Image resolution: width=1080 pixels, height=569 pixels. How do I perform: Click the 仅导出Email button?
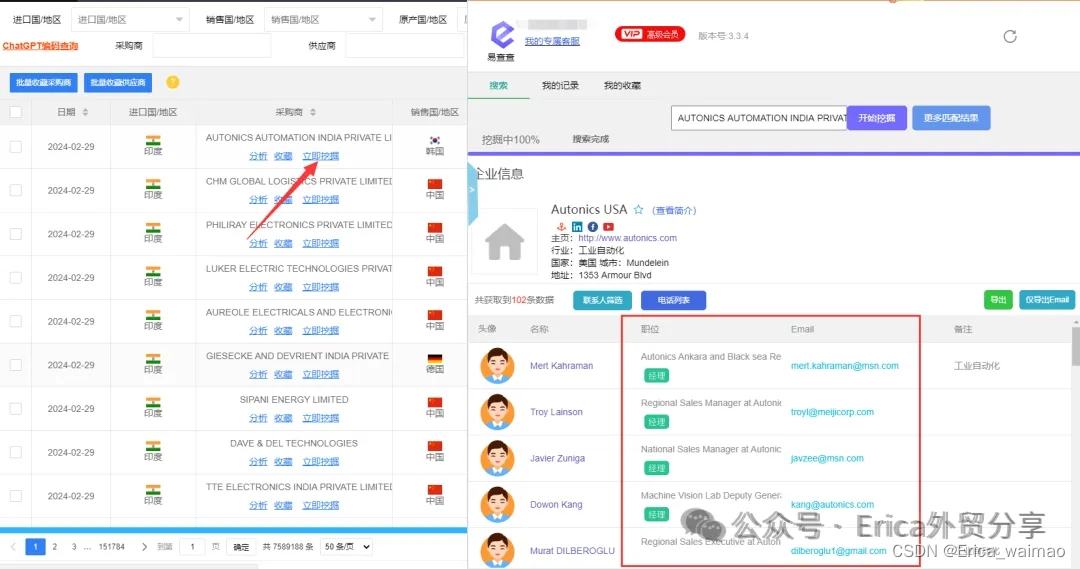(1047, 300)
